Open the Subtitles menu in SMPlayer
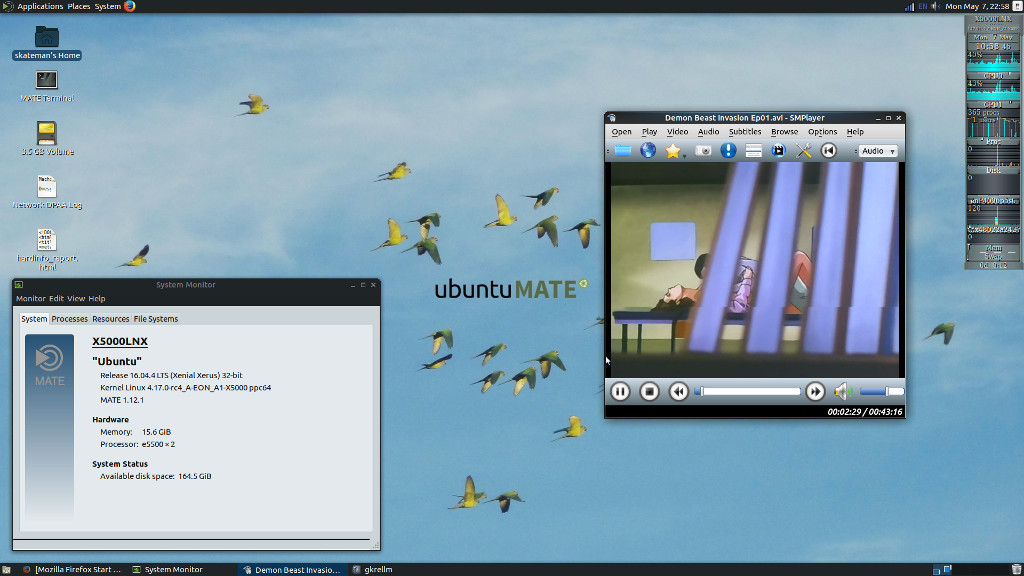1024x576 pixels. click(744, 132)
